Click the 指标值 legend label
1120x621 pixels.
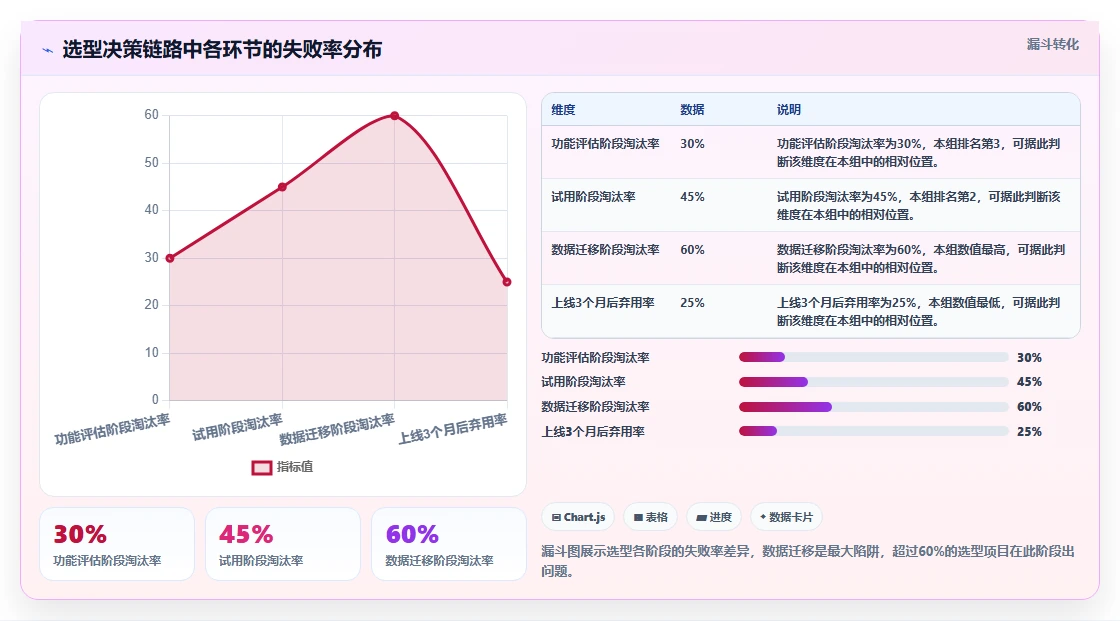[x=295, y=467]
